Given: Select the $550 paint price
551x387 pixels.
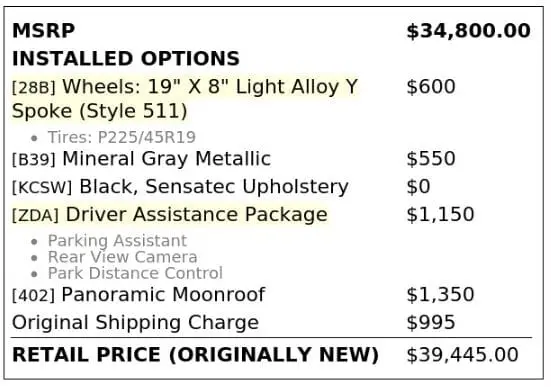Looking at the screenshot, I should tap(431, 159).
